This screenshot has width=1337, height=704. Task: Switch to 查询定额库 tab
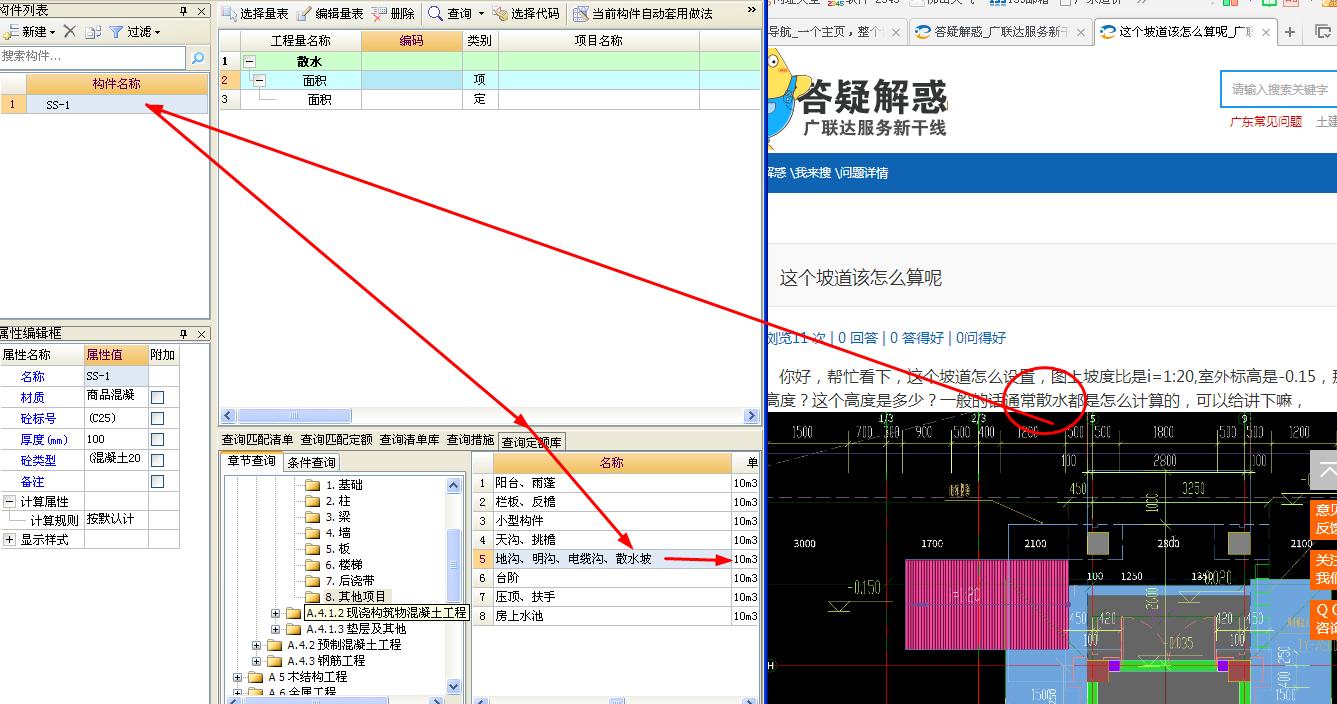(532, 441)
